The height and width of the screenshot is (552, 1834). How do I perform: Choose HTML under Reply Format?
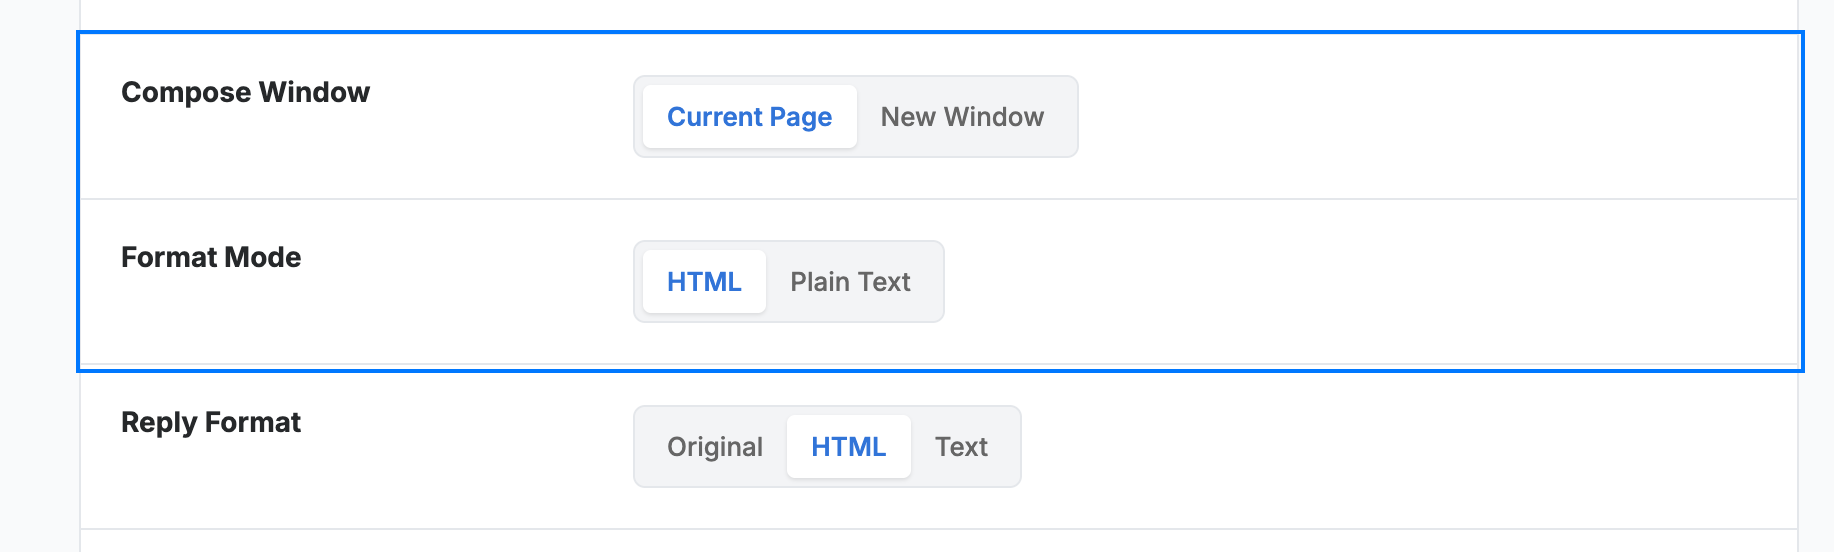[849, 447]
